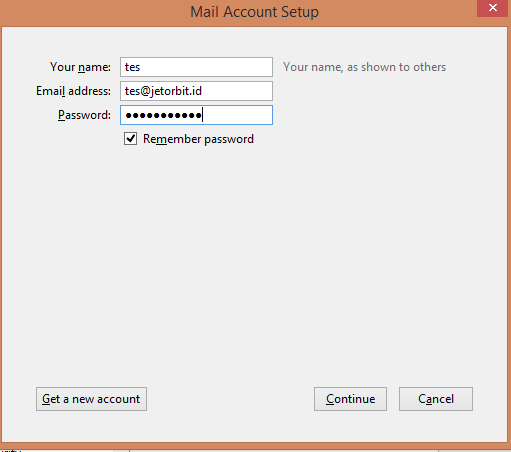Click the Mail Account Setup title bar

pyautogui.click(x=255, y=12)
